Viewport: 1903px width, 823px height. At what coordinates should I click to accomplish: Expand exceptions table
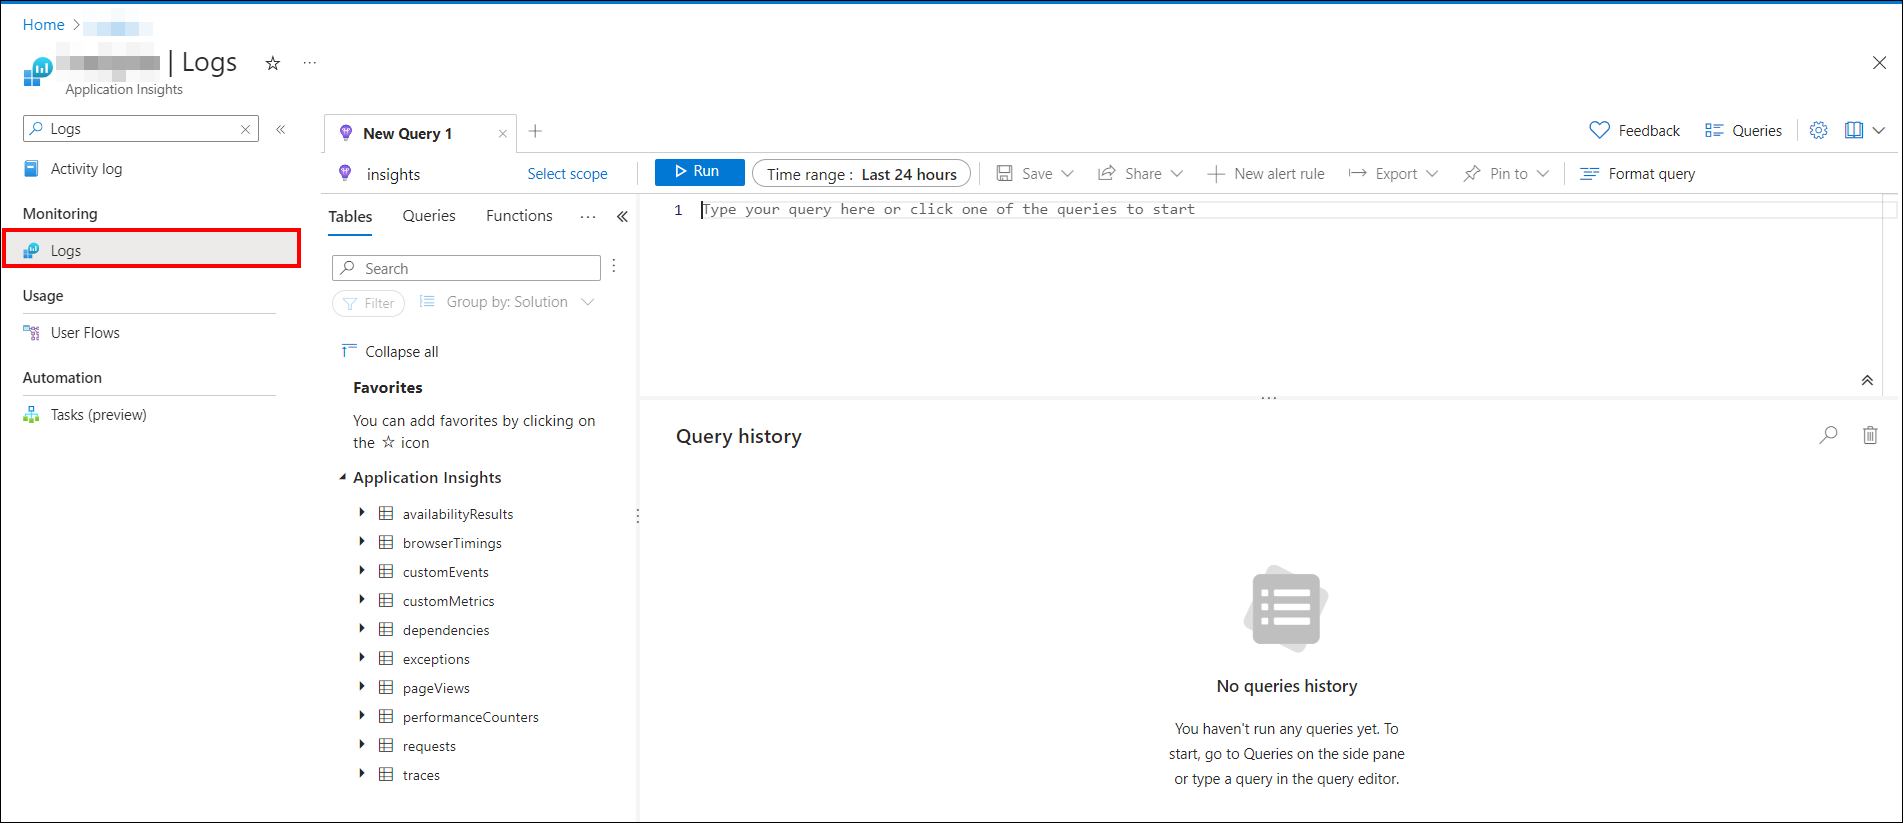[361, 658]
